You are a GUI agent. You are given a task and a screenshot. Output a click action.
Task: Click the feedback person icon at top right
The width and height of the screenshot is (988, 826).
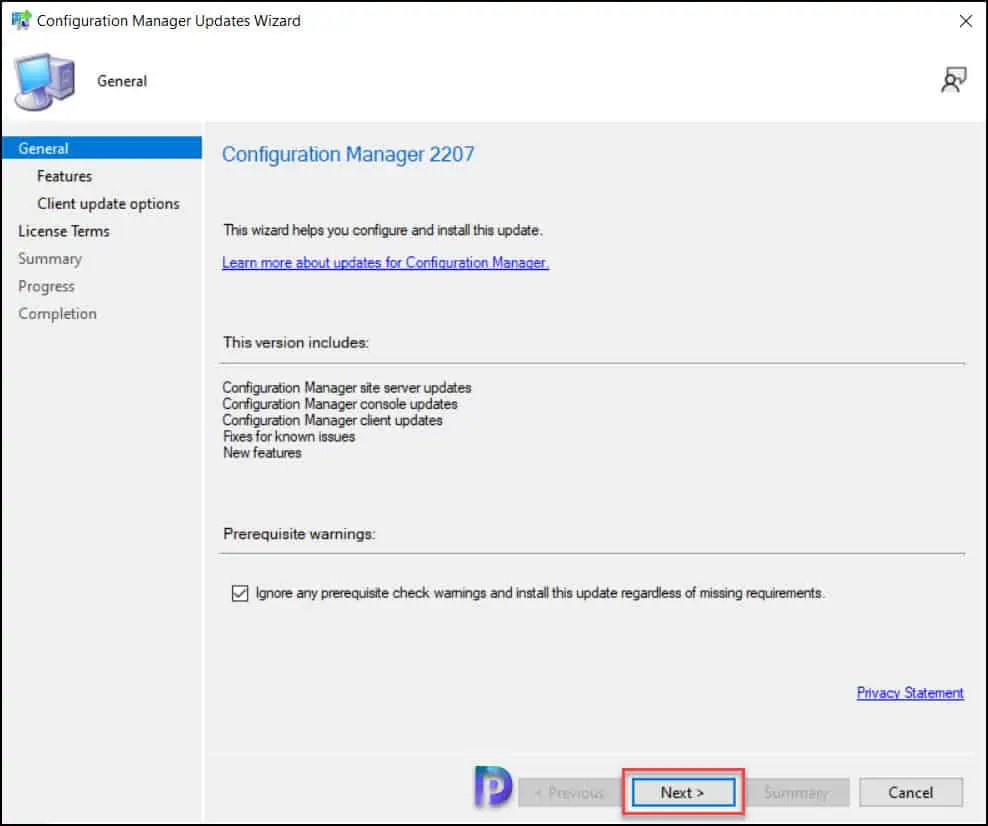[x=953, y=80]
